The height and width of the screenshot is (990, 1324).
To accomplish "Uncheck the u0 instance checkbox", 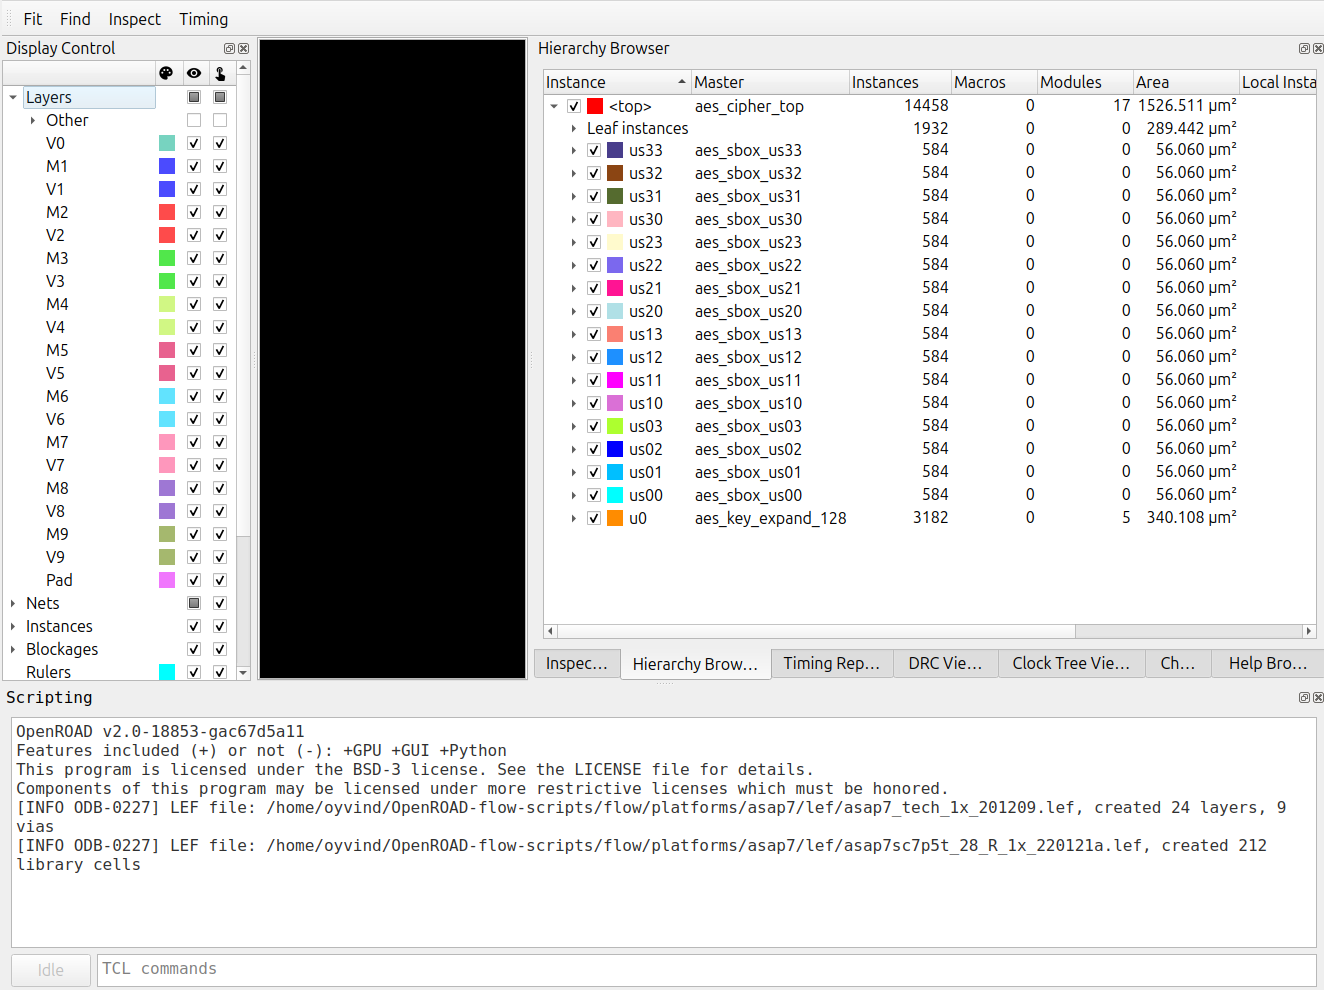I will (594, 518).
